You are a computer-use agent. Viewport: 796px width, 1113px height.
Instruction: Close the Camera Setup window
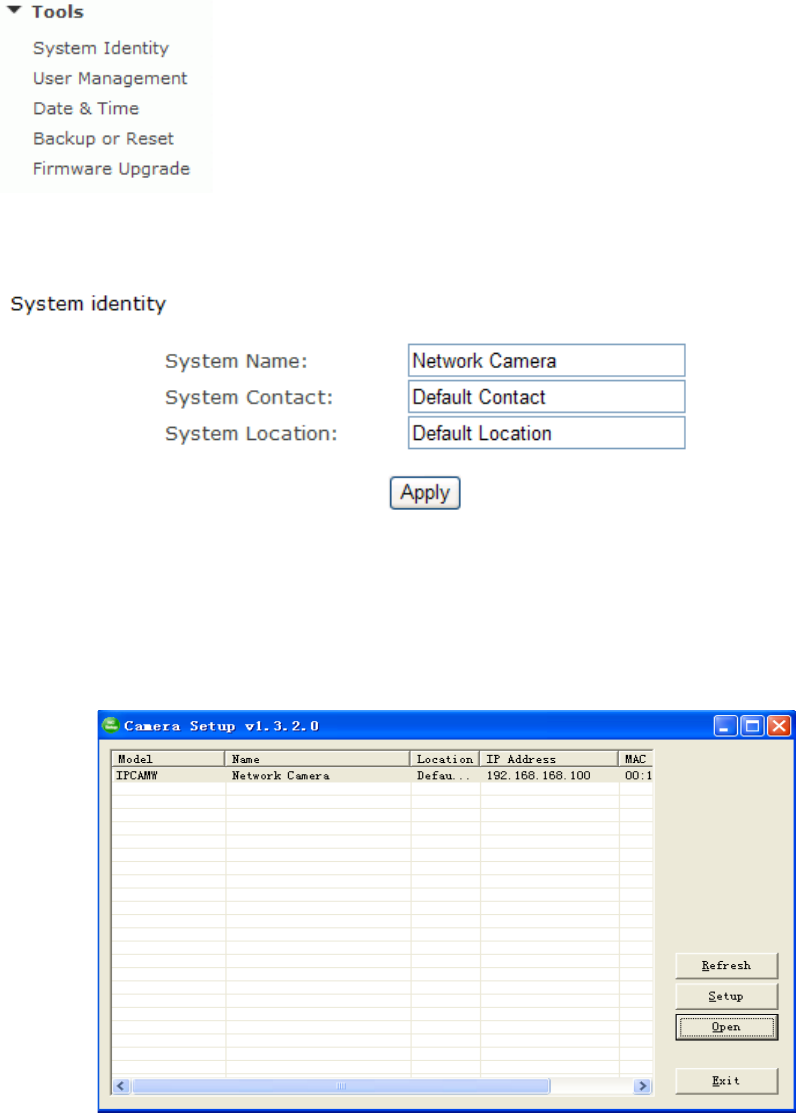pos(779,725)
